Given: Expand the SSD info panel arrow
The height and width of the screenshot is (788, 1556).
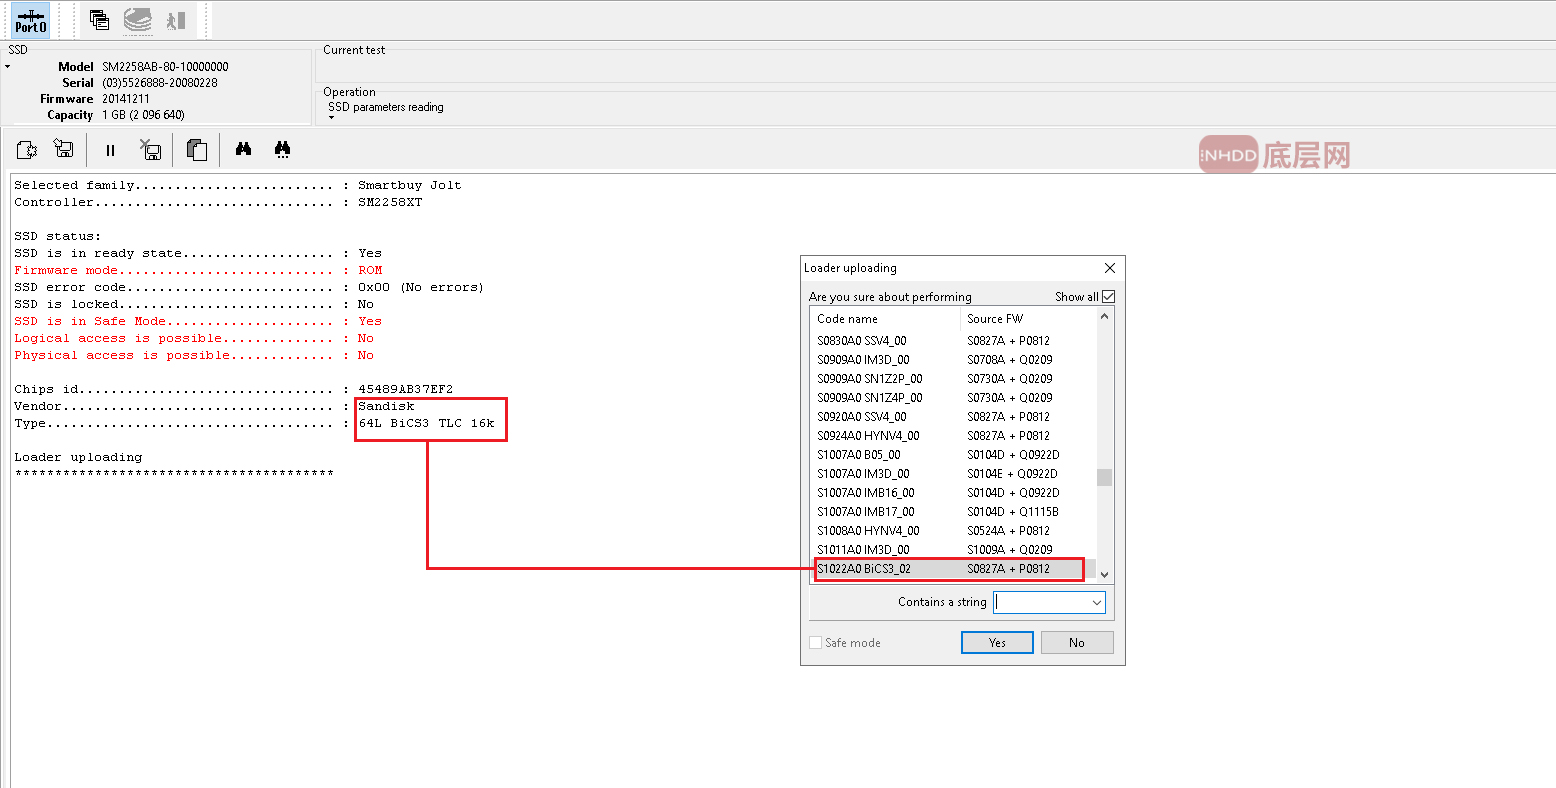Looking at the screenshot, I should coord(8,67).
